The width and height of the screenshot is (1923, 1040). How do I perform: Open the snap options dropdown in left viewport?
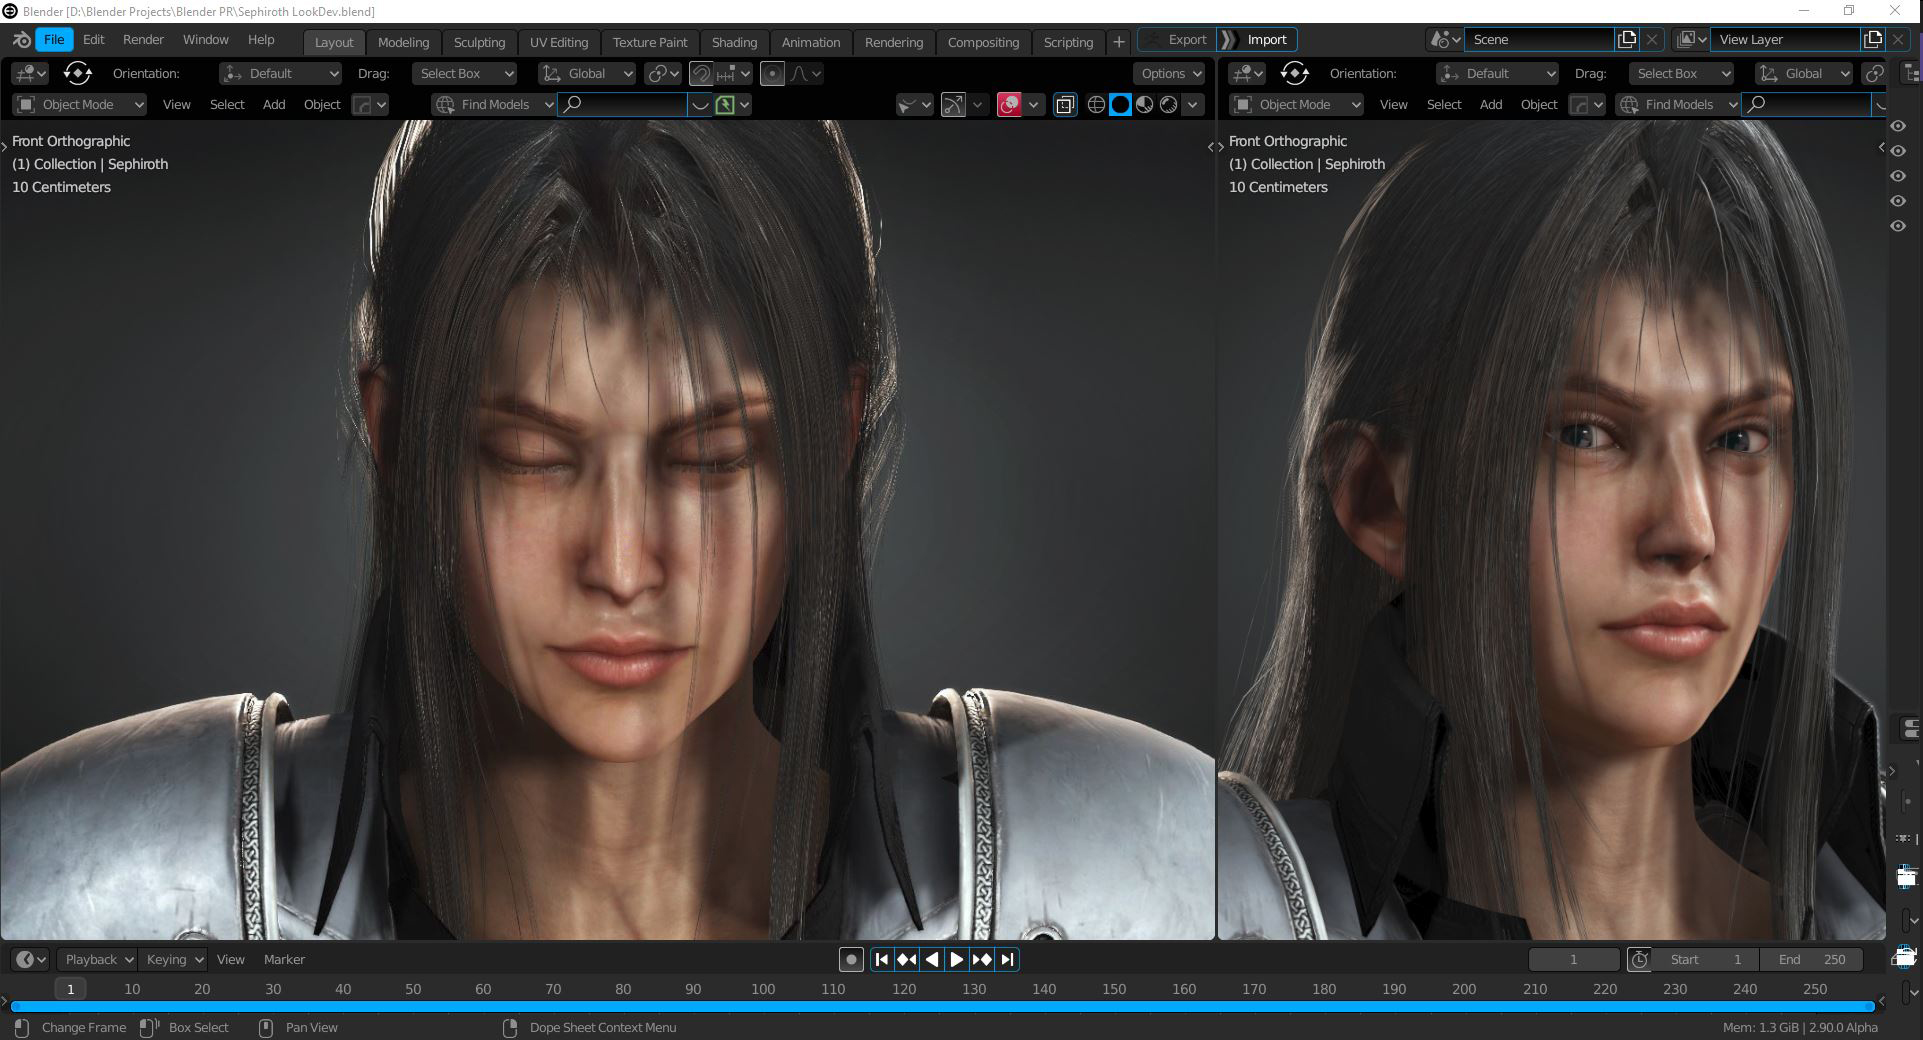point(733,74)
